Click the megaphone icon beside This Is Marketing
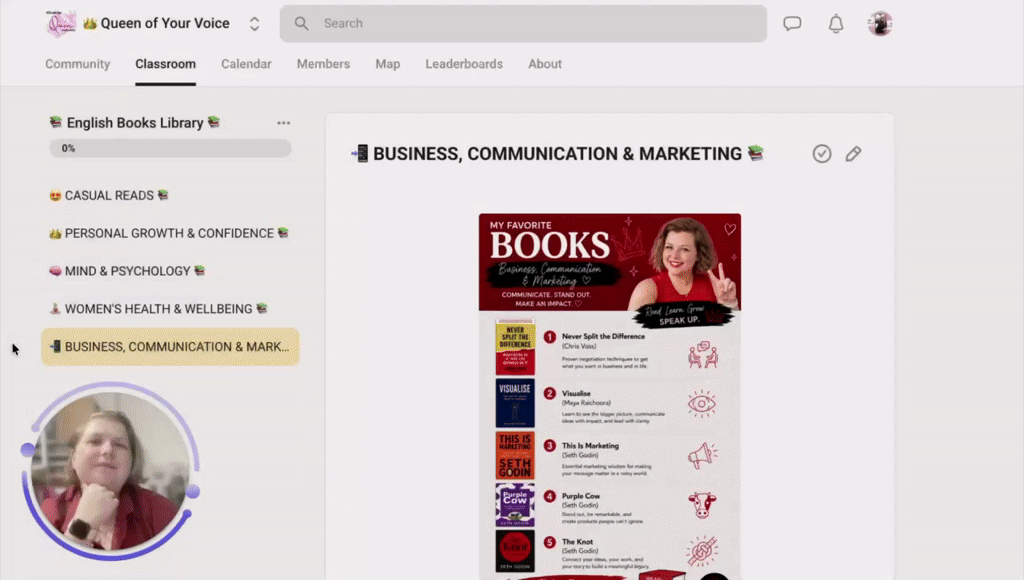The image size is (1024, 580). tap(702, 455)
